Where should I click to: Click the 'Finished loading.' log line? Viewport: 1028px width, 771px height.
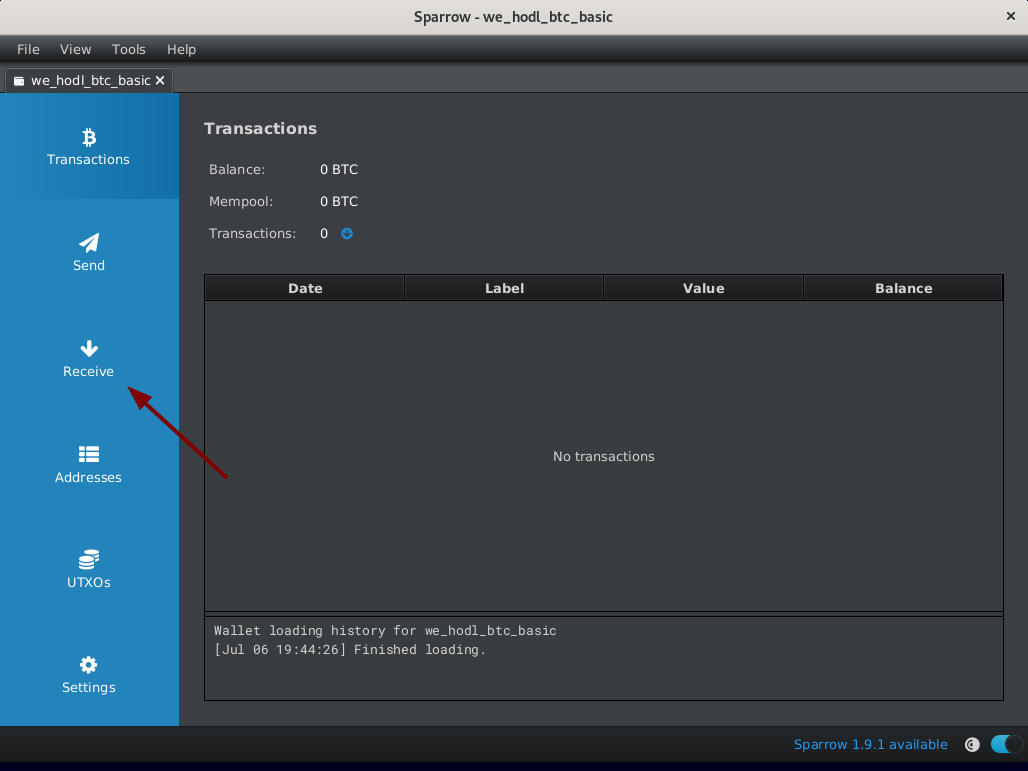(x=350, y=650)
